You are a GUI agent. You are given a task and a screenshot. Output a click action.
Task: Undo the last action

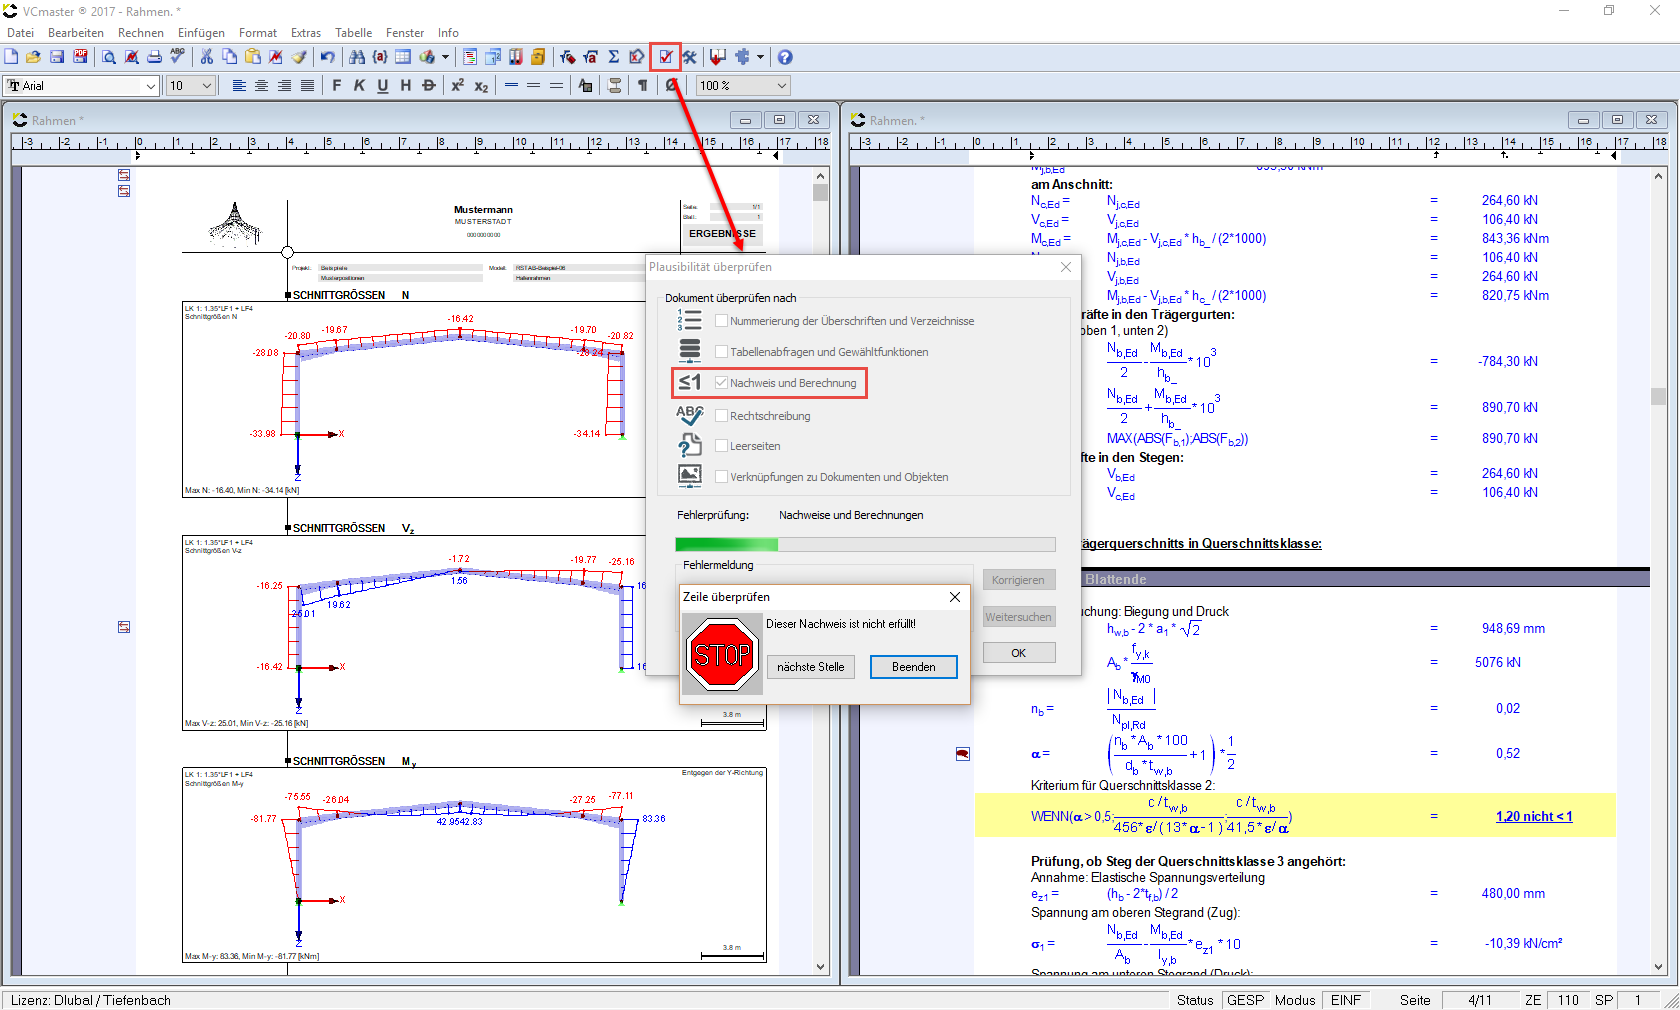coord(327,57)
